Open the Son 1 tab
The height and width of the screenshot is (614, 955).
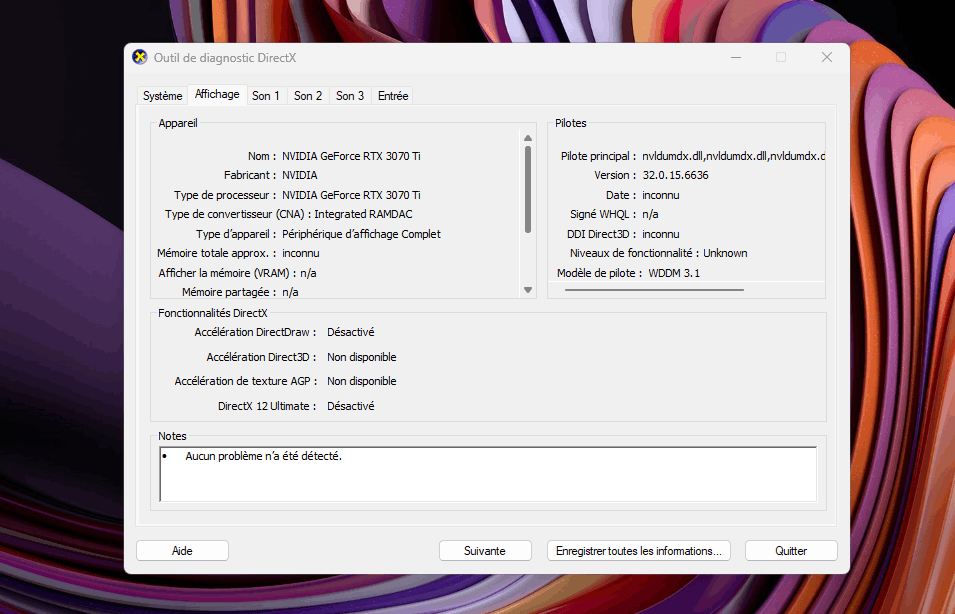tap(266, 96)
